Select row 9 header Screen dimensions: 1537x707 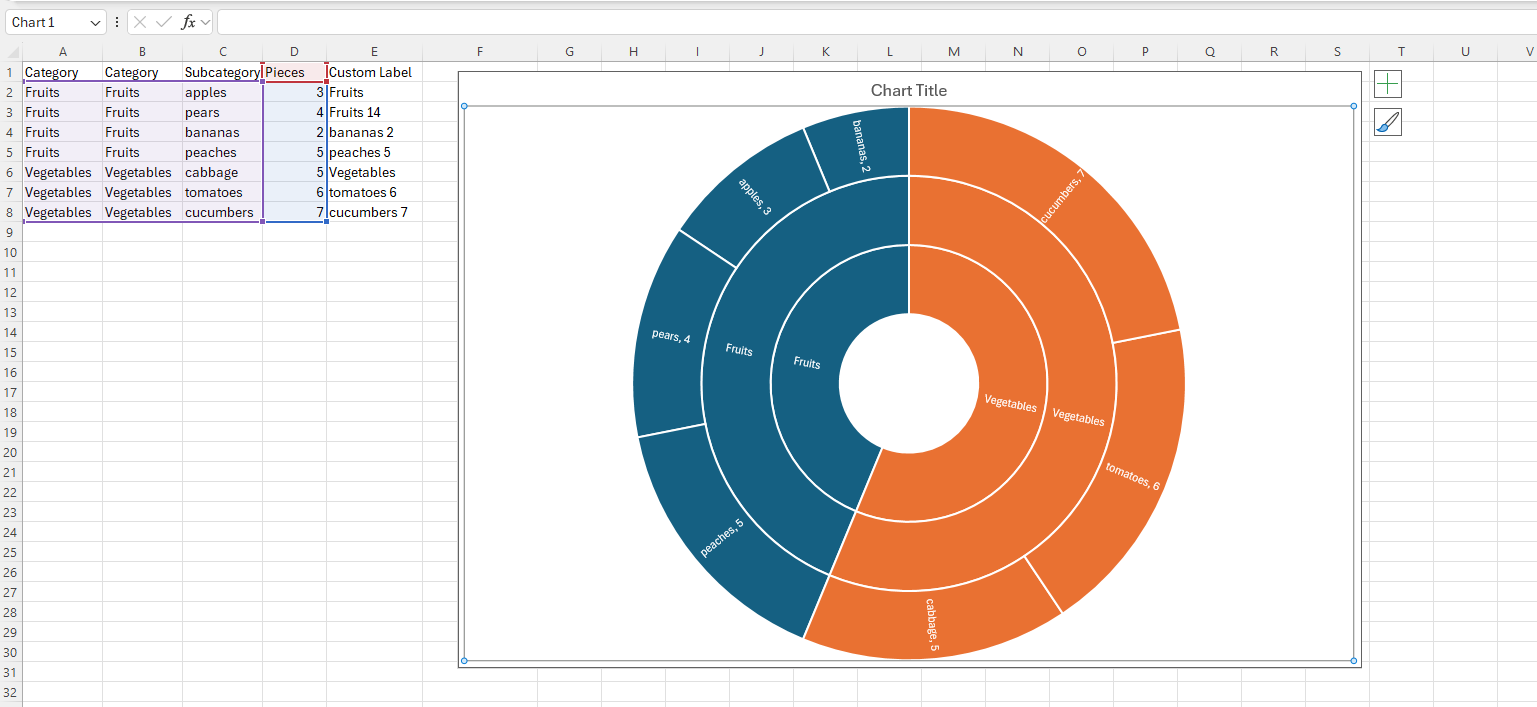pos(11,232)
